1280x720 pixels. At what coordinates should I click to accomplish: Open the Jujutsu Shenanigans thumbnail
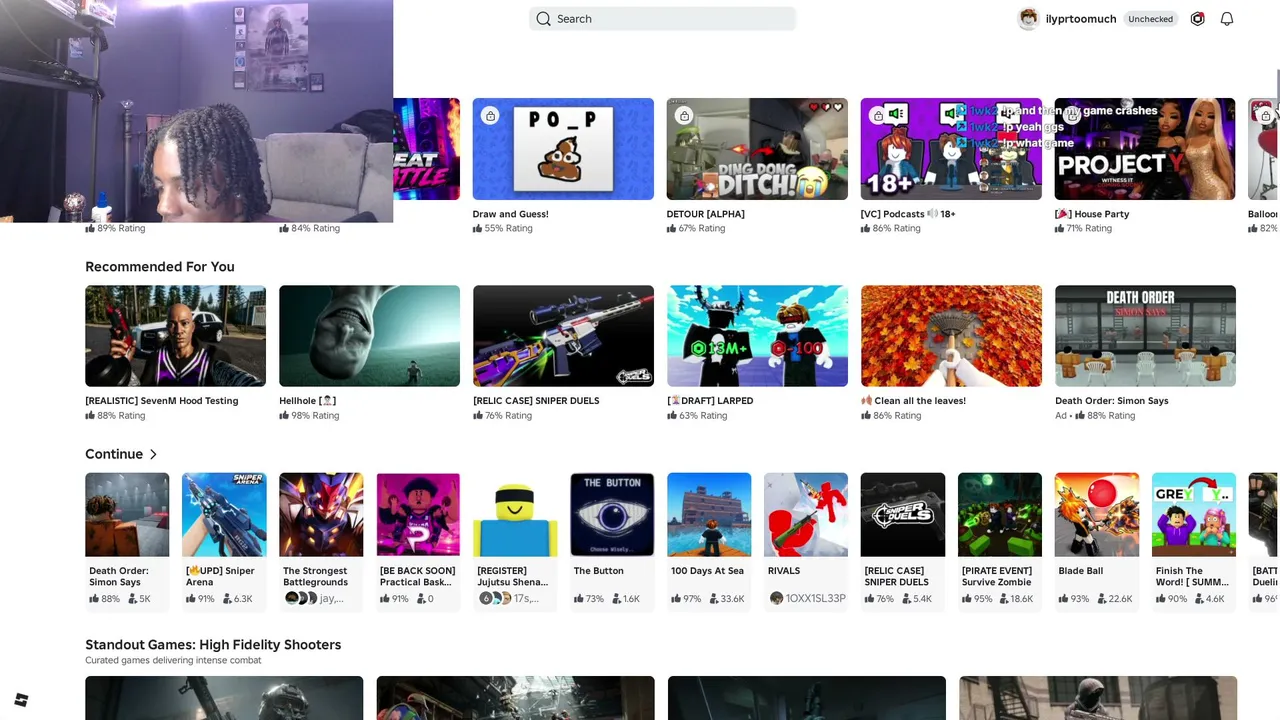point(515,515)
